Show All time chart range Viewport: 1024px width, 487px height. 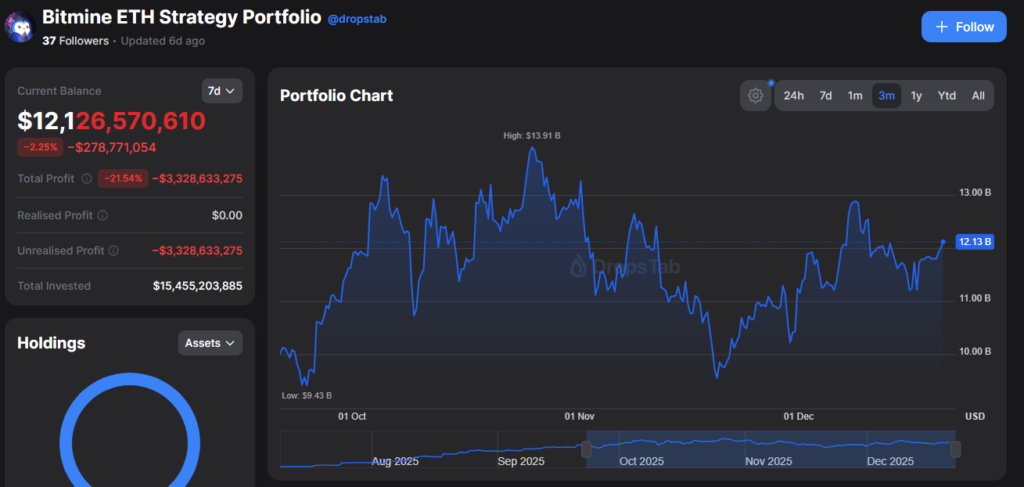click(x=978, y=96)
